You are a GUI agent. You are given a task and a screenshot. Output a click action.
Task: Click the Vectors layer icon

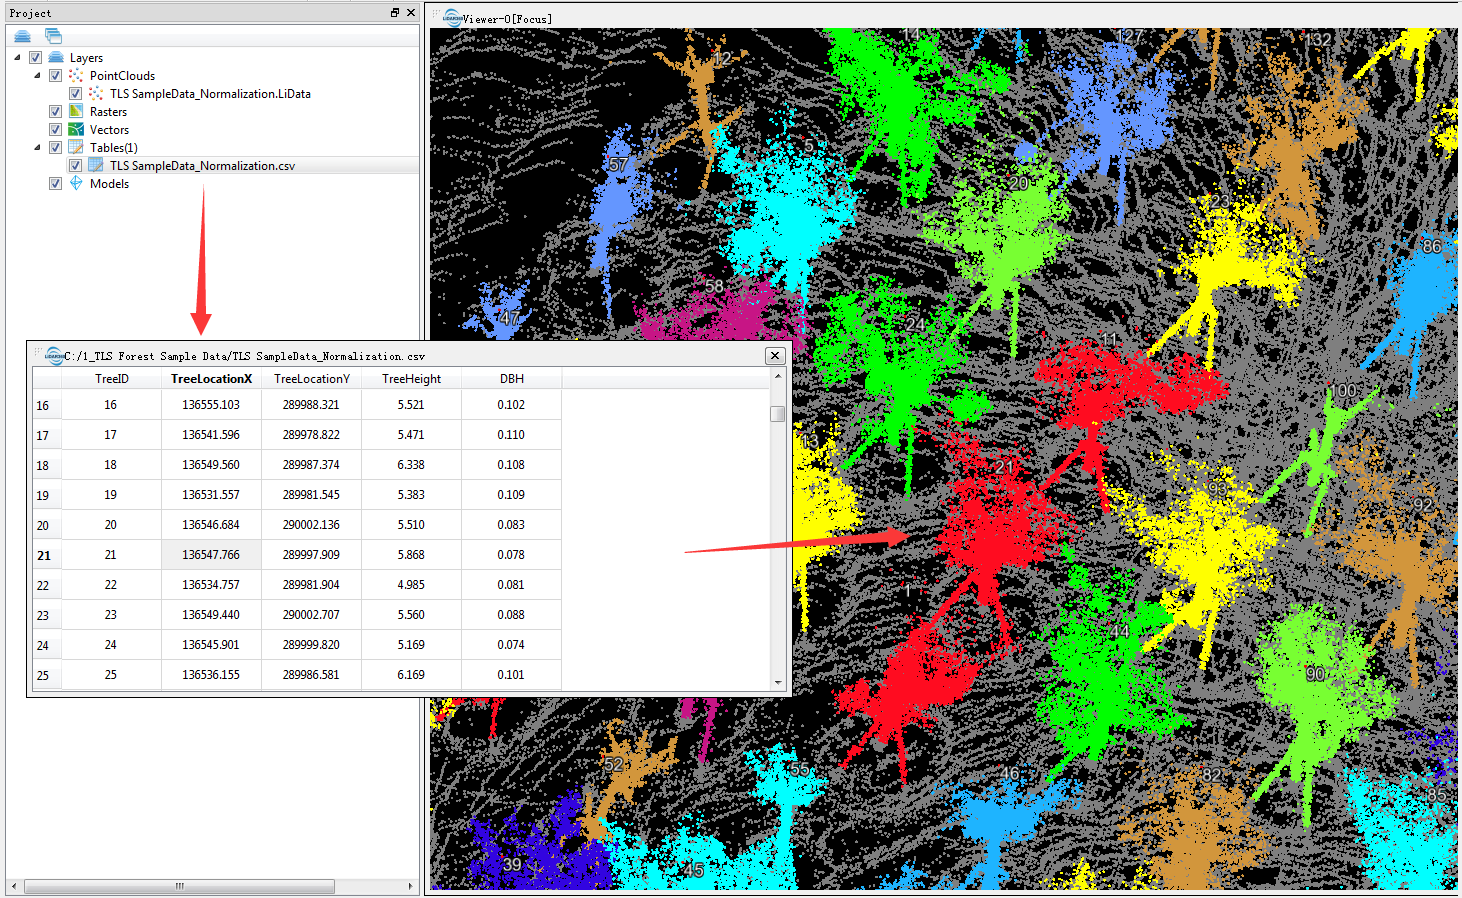point(76,129)
